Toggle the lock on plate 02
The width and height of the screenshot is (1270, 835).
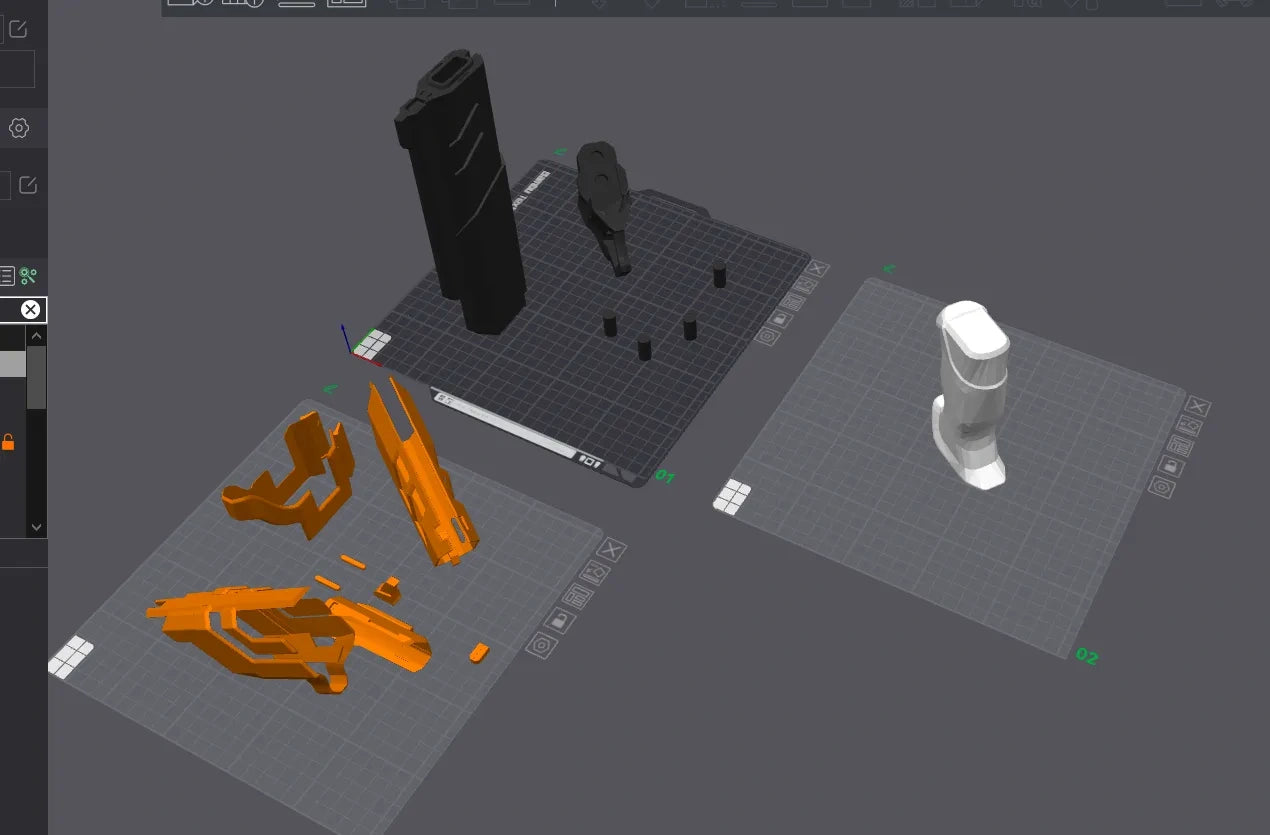[x=1171, y=466]
